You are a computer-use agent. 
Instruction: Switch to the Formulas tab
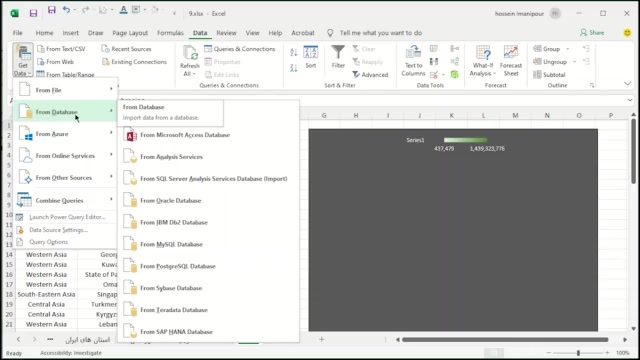click(x=170, y=33)
